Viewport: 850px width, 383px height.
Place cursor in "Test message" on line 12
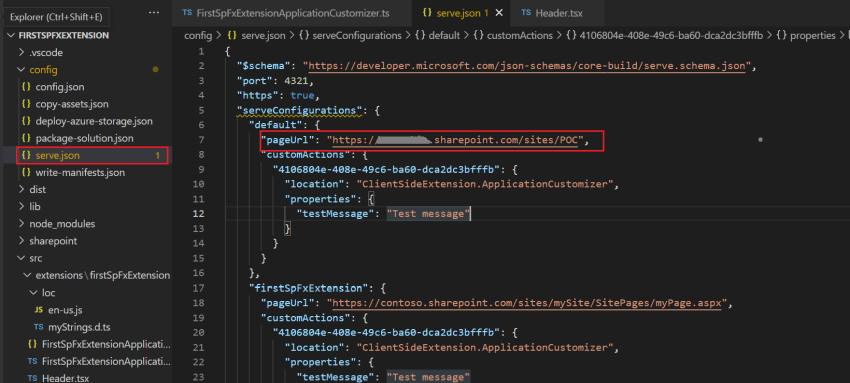(428, 213)
